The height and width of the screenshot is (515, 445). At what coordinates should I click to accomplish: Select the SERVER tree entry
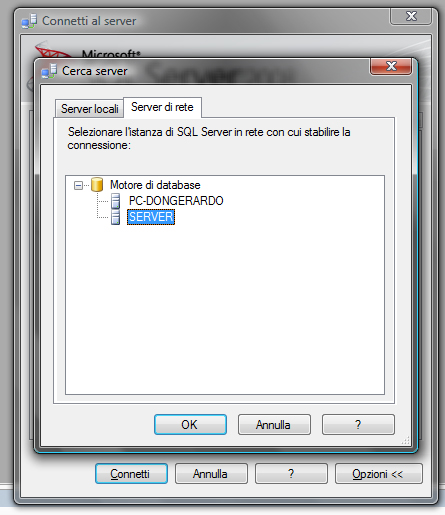[151, 217]
